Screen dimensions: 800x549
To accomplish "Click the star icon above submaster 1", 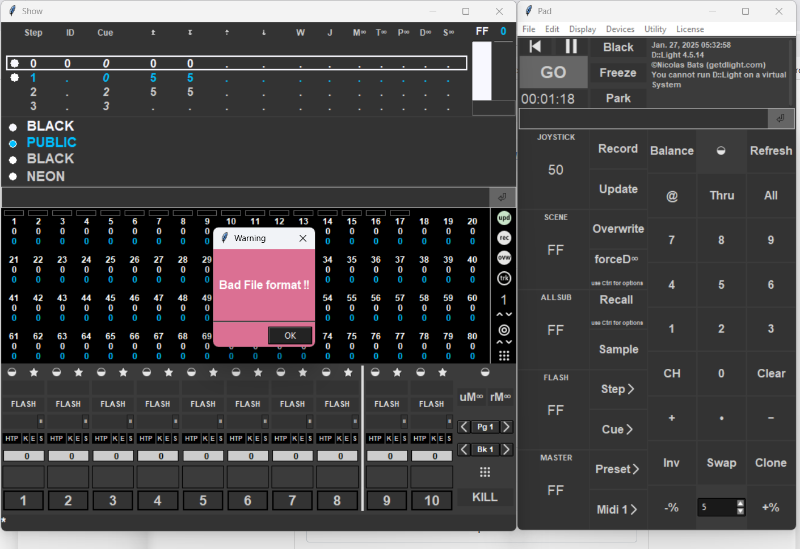I will (33, 372).
